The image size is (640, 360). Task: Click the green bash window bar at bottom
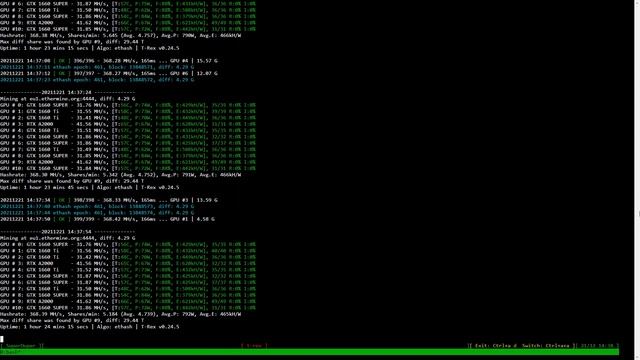tap(309, 352)
